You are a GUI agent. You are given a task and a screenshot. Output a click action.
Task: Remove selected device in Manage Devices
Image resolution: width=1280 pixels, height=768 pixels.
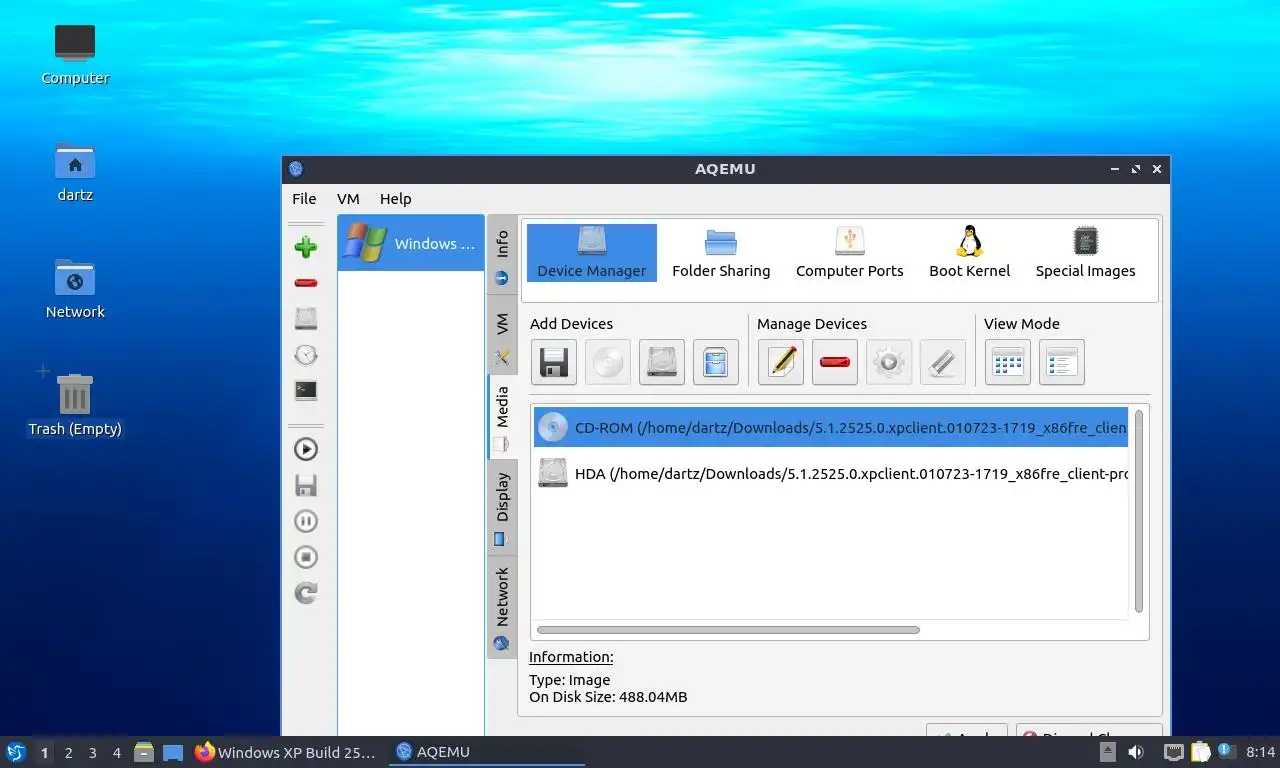(x=835, y=362)
